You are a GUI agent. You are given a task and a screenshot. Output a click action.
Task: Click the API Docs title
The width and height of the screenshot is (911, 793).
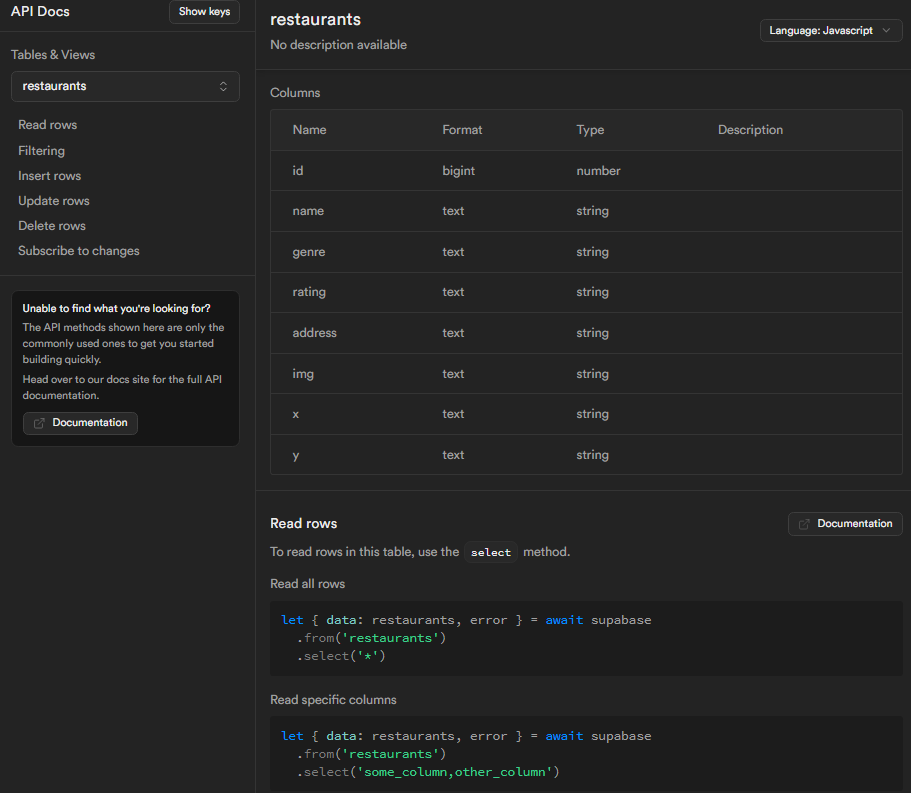point(40,12)
